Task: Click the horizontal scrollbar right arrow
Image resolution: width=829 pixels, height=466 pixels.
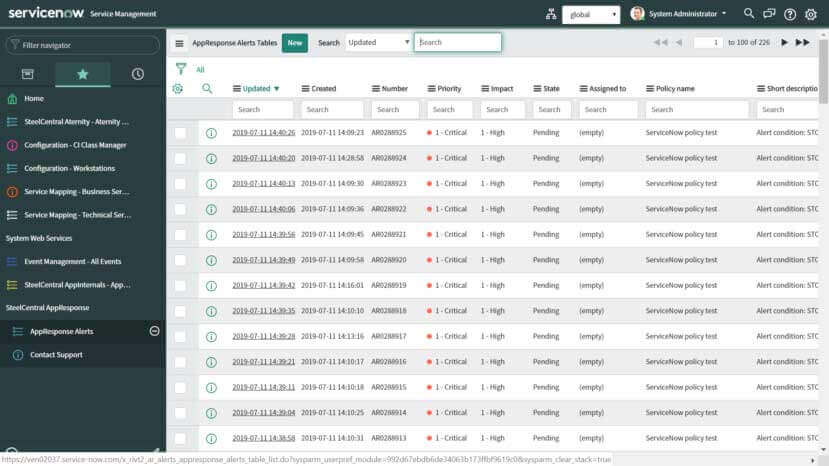Action: click(813, 460)
